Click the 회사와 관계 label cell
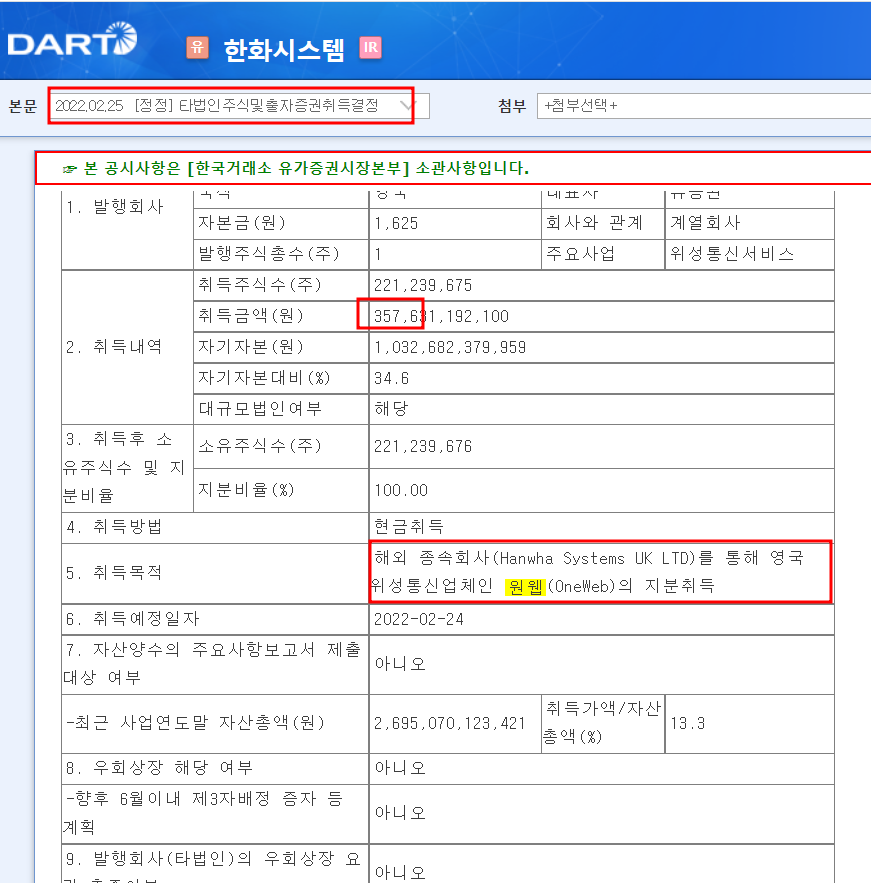Screen dimensions: 871x883 [603, 224]
